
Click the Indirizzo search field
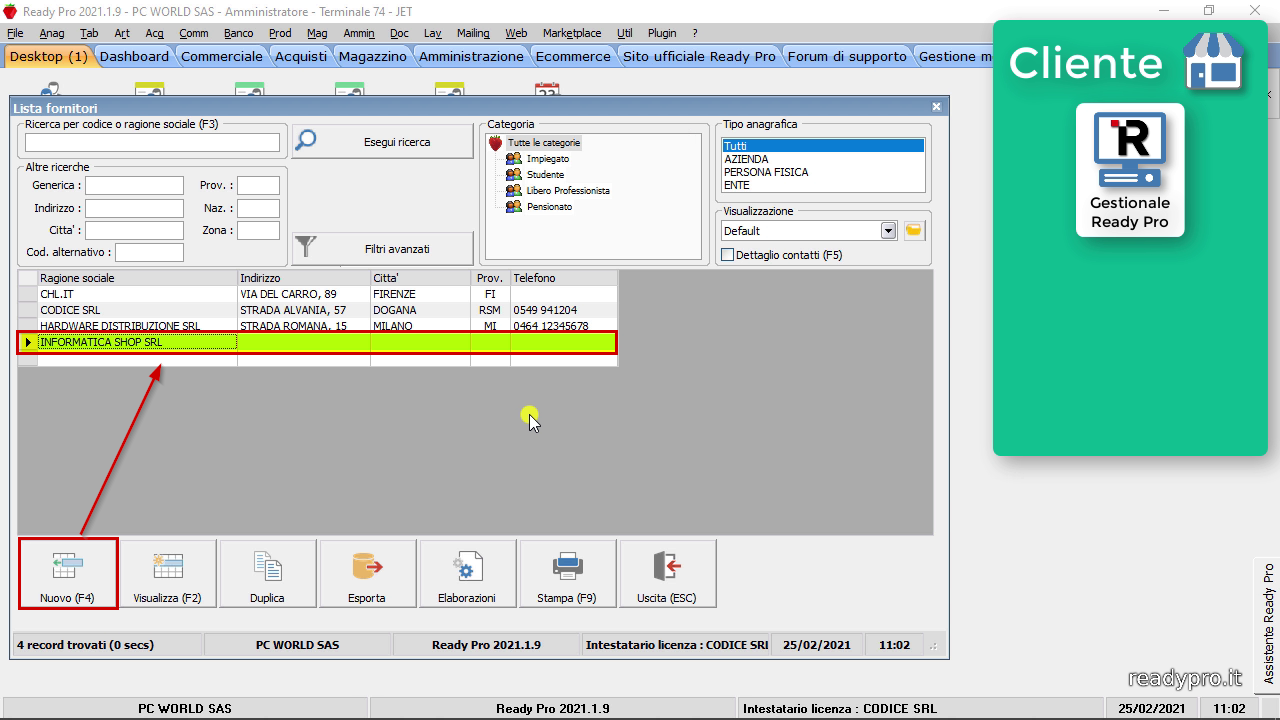coord(134,208)
